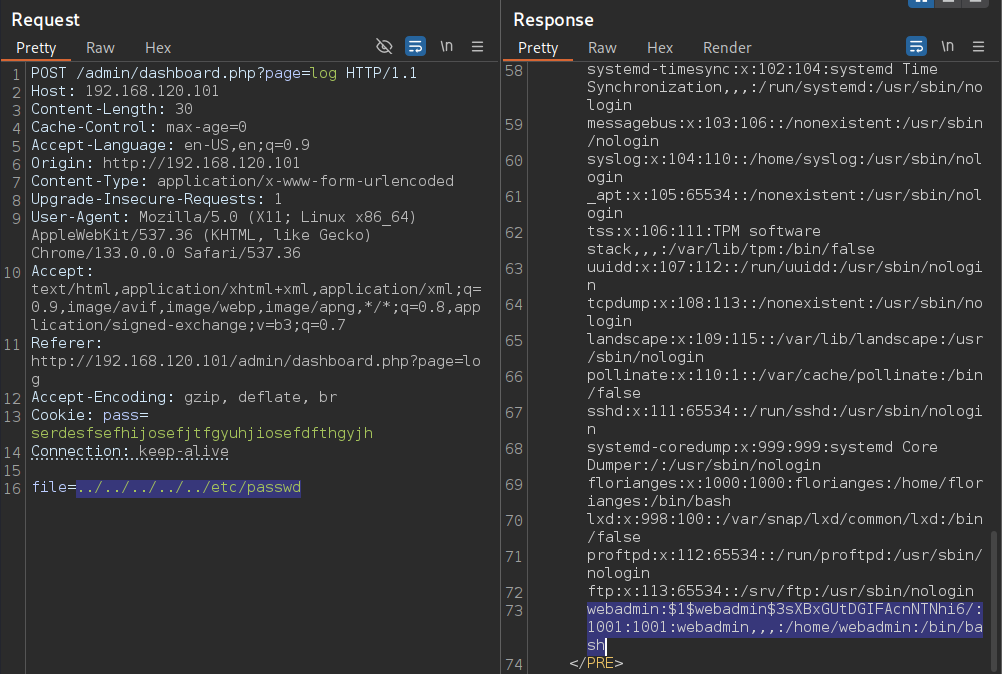Switch to the Hex tab in Response panel
The image size is (1002, 674).
pyautogui.click(x=659, y=48)
